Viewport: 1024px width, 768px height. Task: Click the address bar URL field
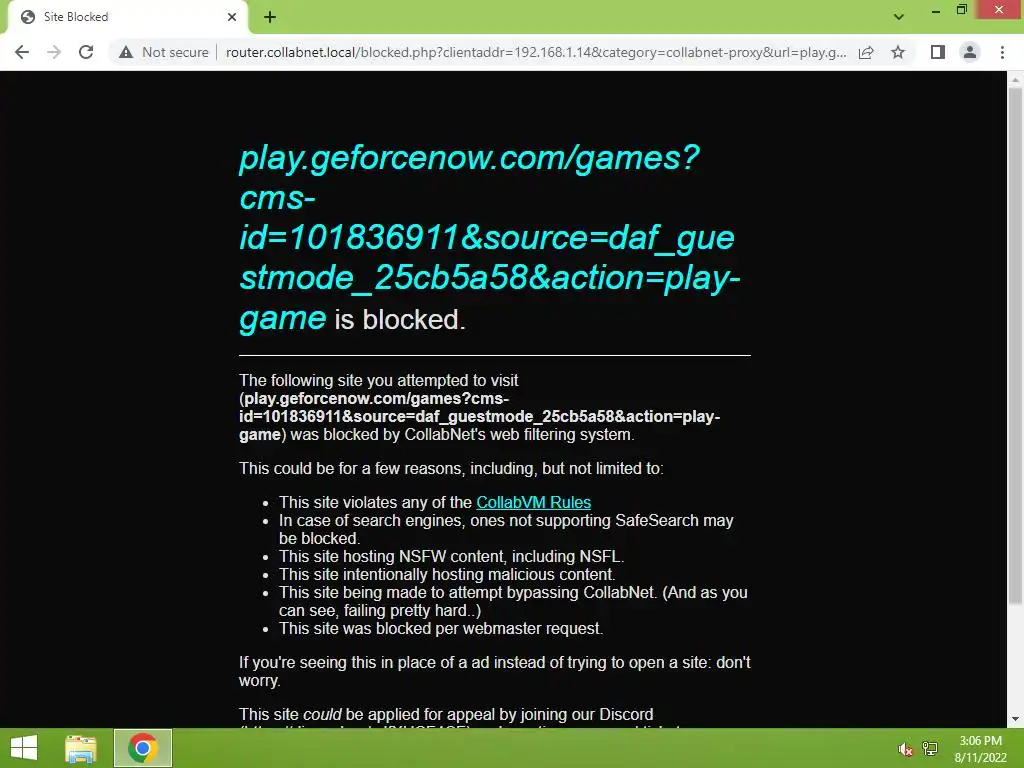click(536, 52)
